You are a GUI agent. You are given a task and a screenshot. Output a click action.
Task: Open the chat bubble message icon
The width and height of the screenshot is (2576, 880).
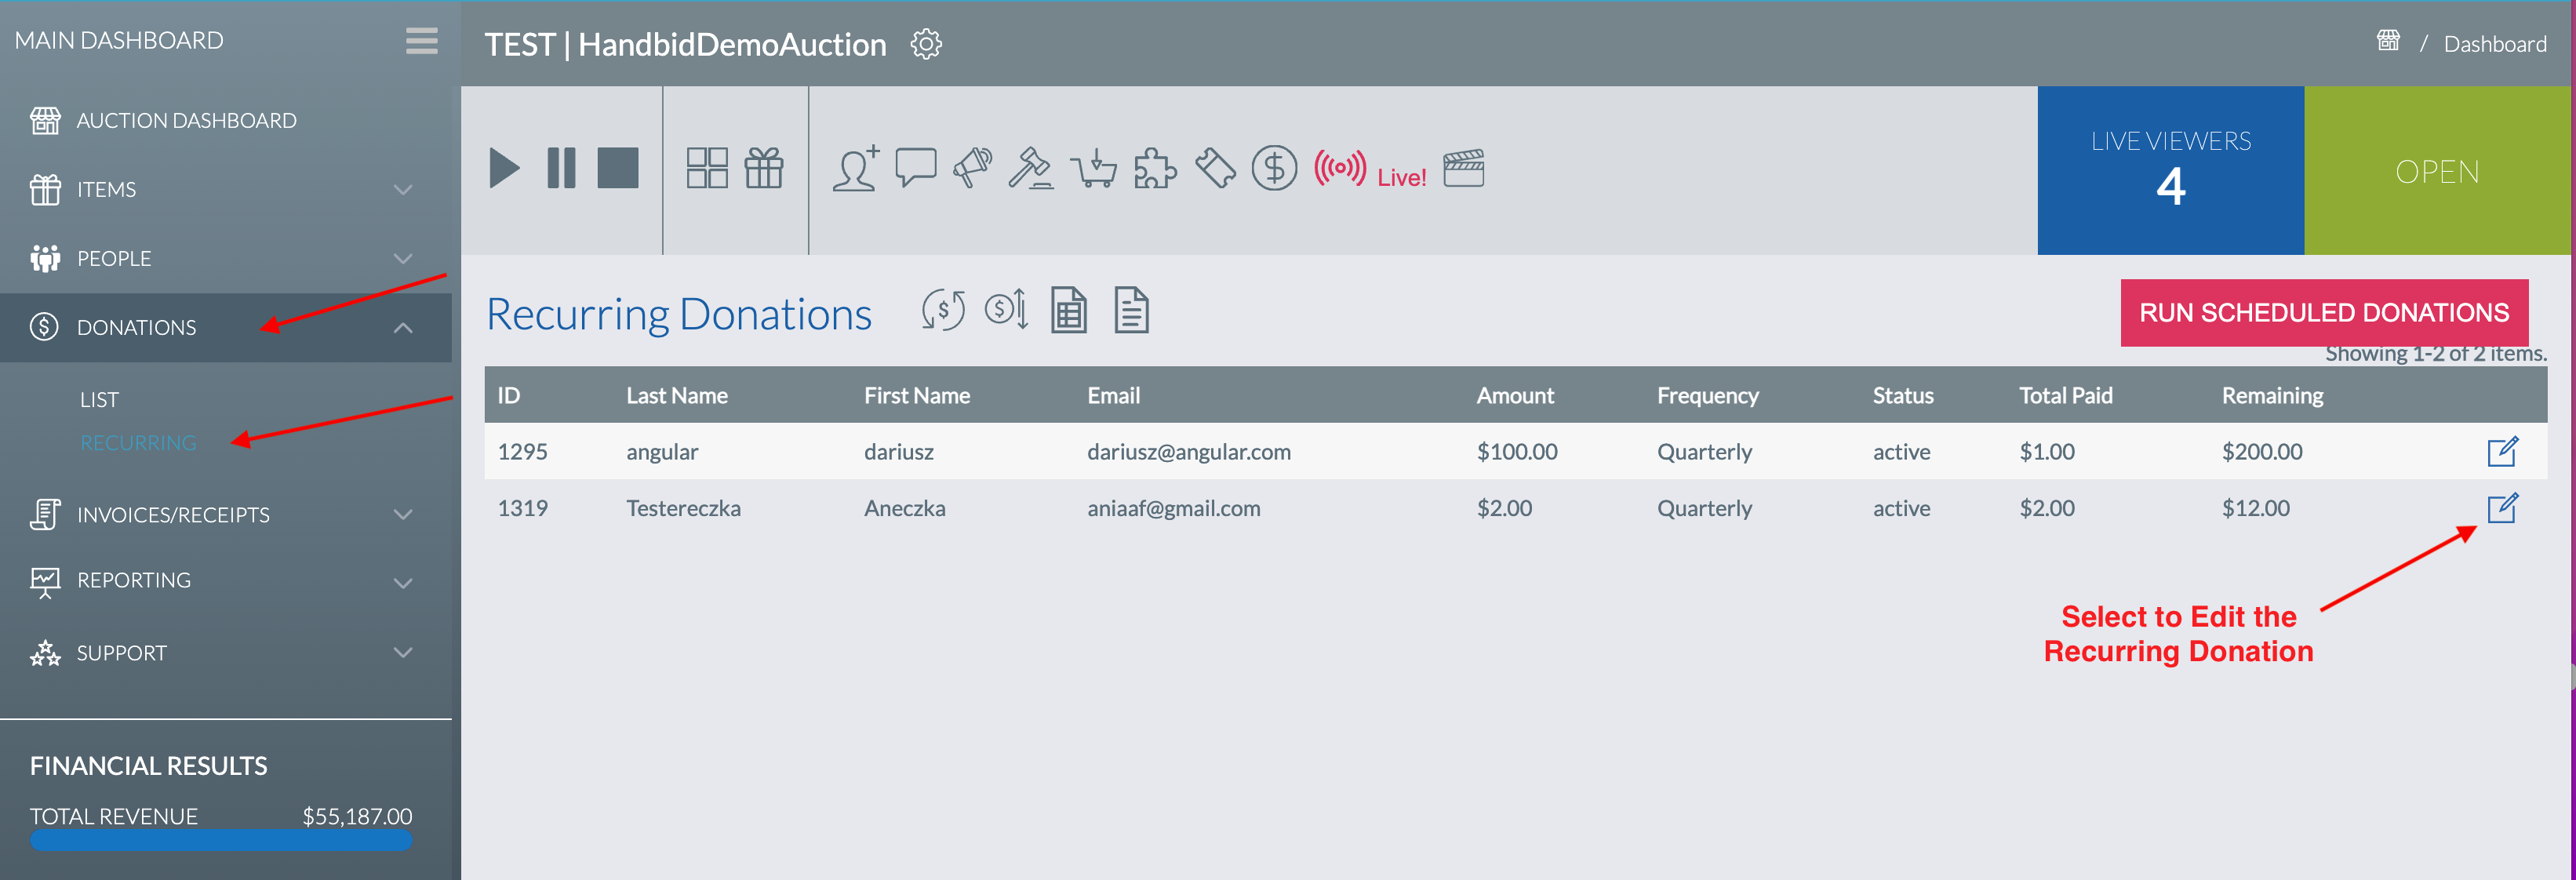coord(915,168)
